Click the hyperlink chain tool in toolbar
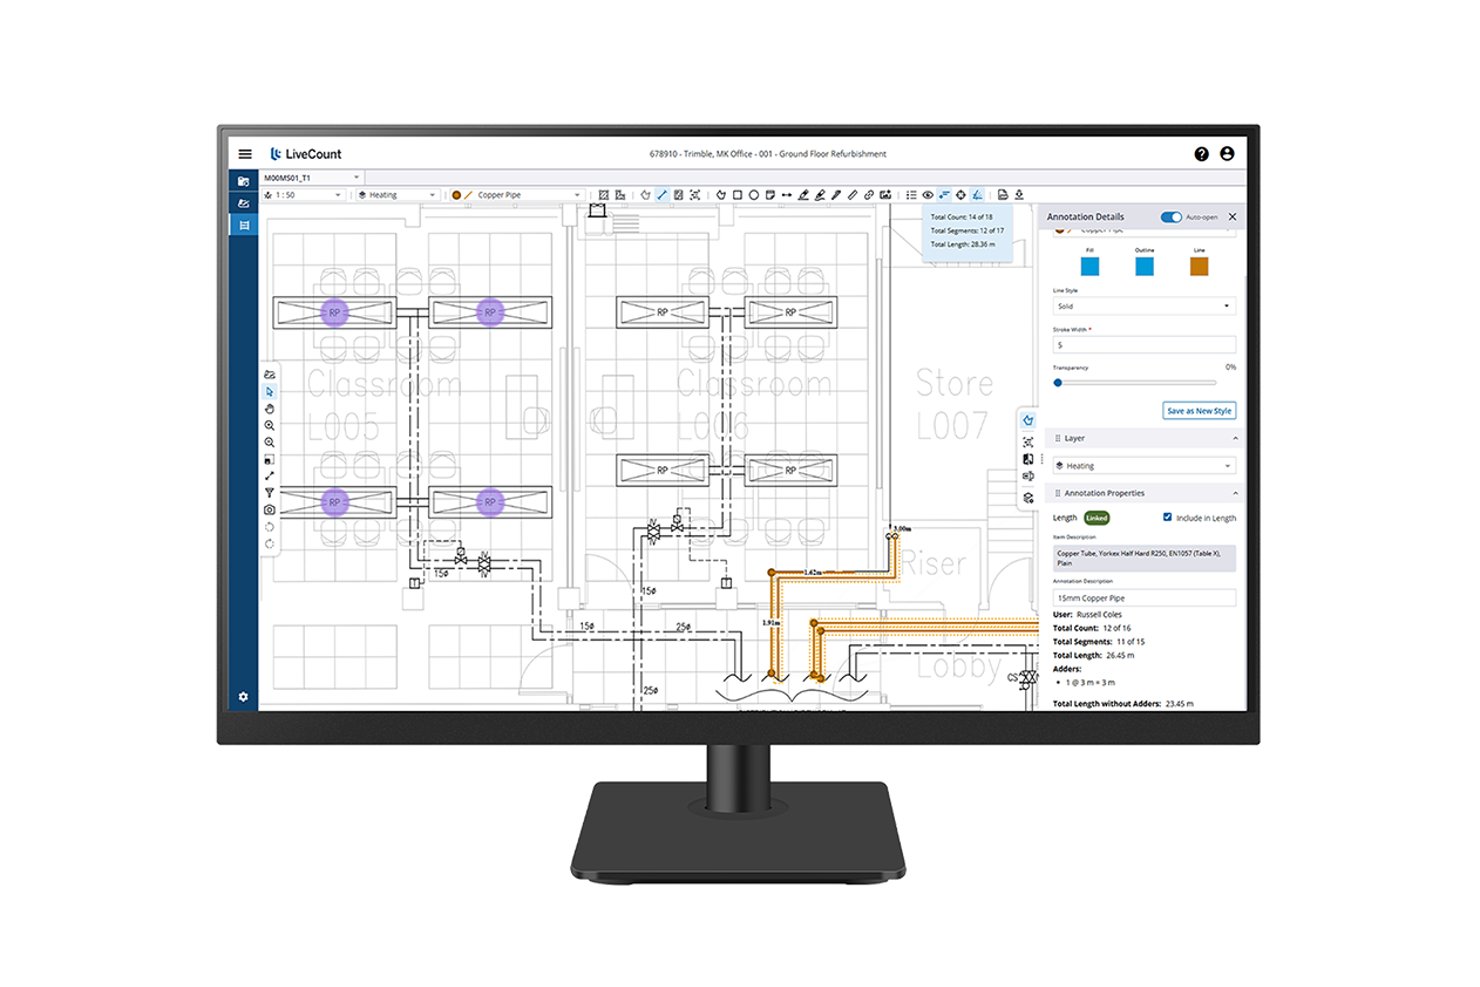This screenshot has height=987, width=1480. coord(869,195)
